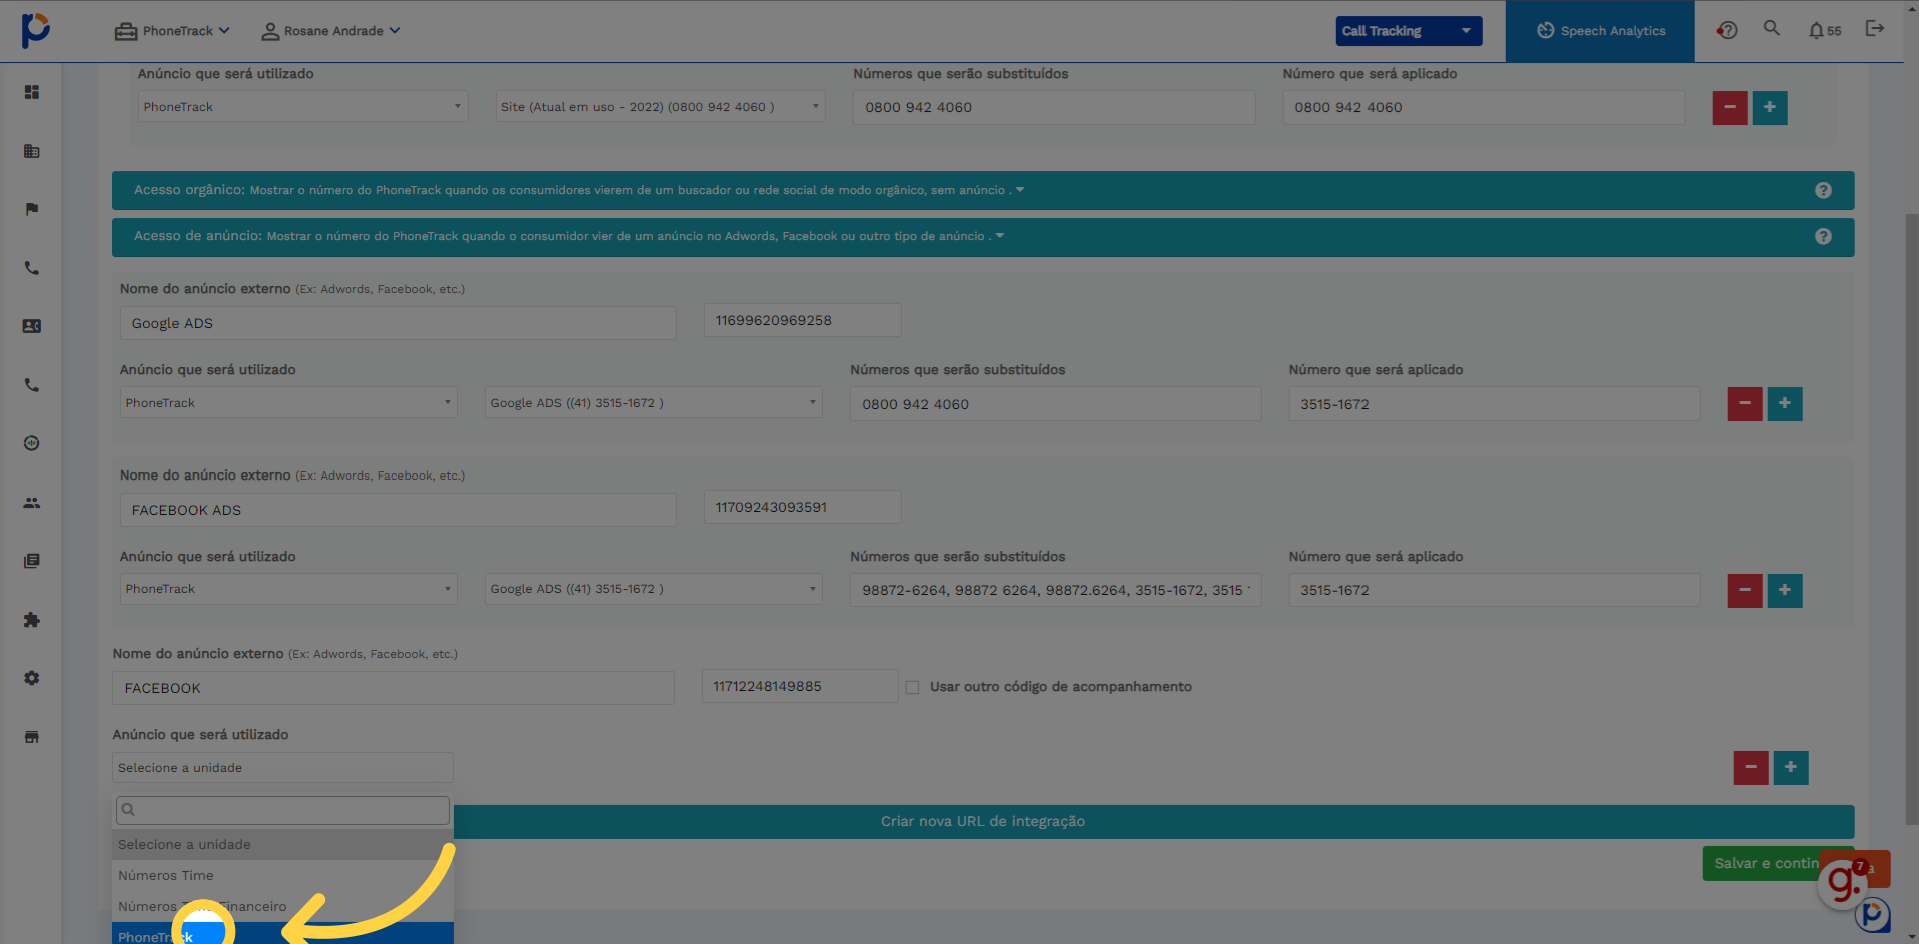Open the PhoneTrack unit dropdown under Google ADS

[289, 403]
